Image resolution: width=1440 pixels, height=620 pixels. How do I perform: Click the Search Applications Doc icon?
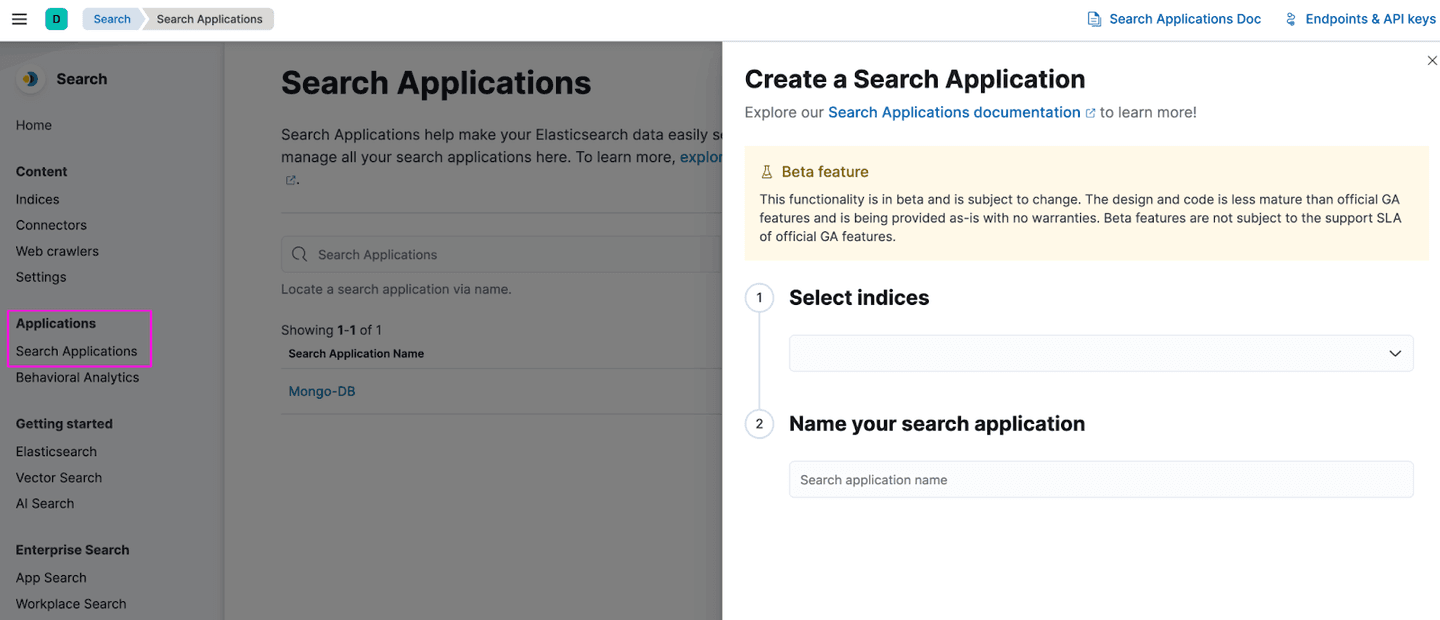(x=1094, y=19)
